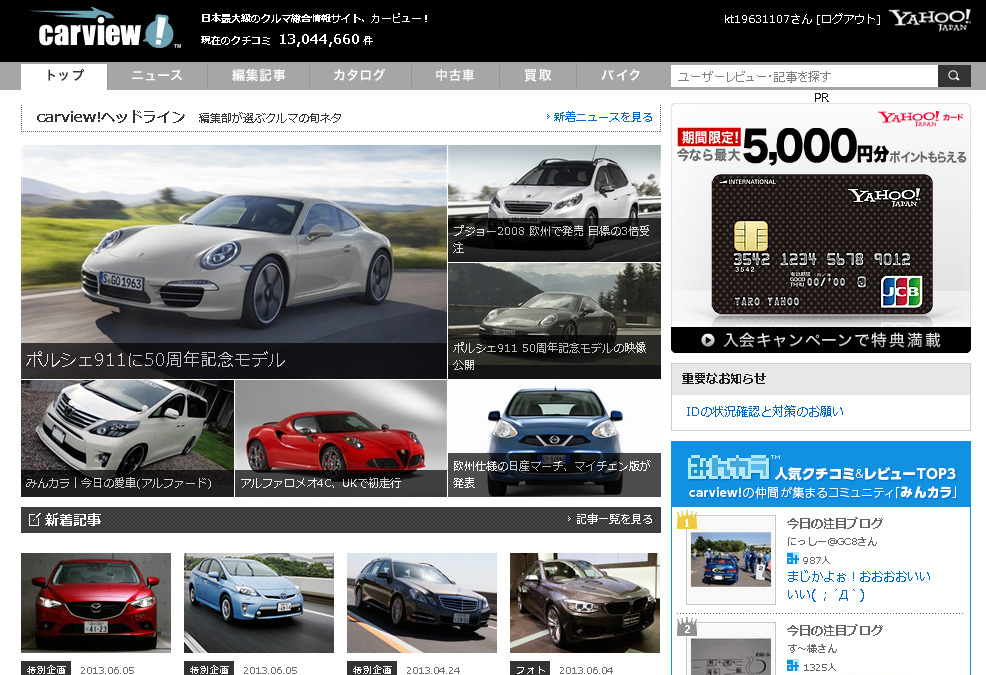This screenshot has height=675, width=986.
Task: Focus the ユーザーレビュー・記事を探す search field
Action: click(805, 76)
